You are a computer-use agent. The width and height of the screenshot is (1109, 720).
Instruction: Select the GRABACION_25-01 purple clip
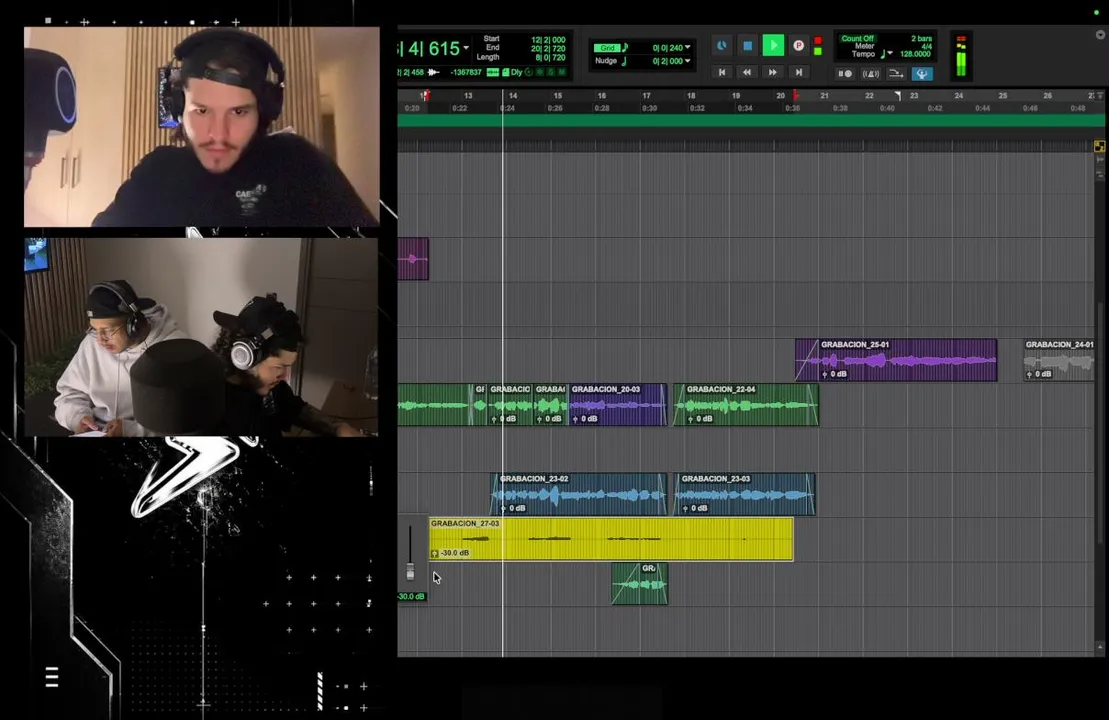coord(896,360)
